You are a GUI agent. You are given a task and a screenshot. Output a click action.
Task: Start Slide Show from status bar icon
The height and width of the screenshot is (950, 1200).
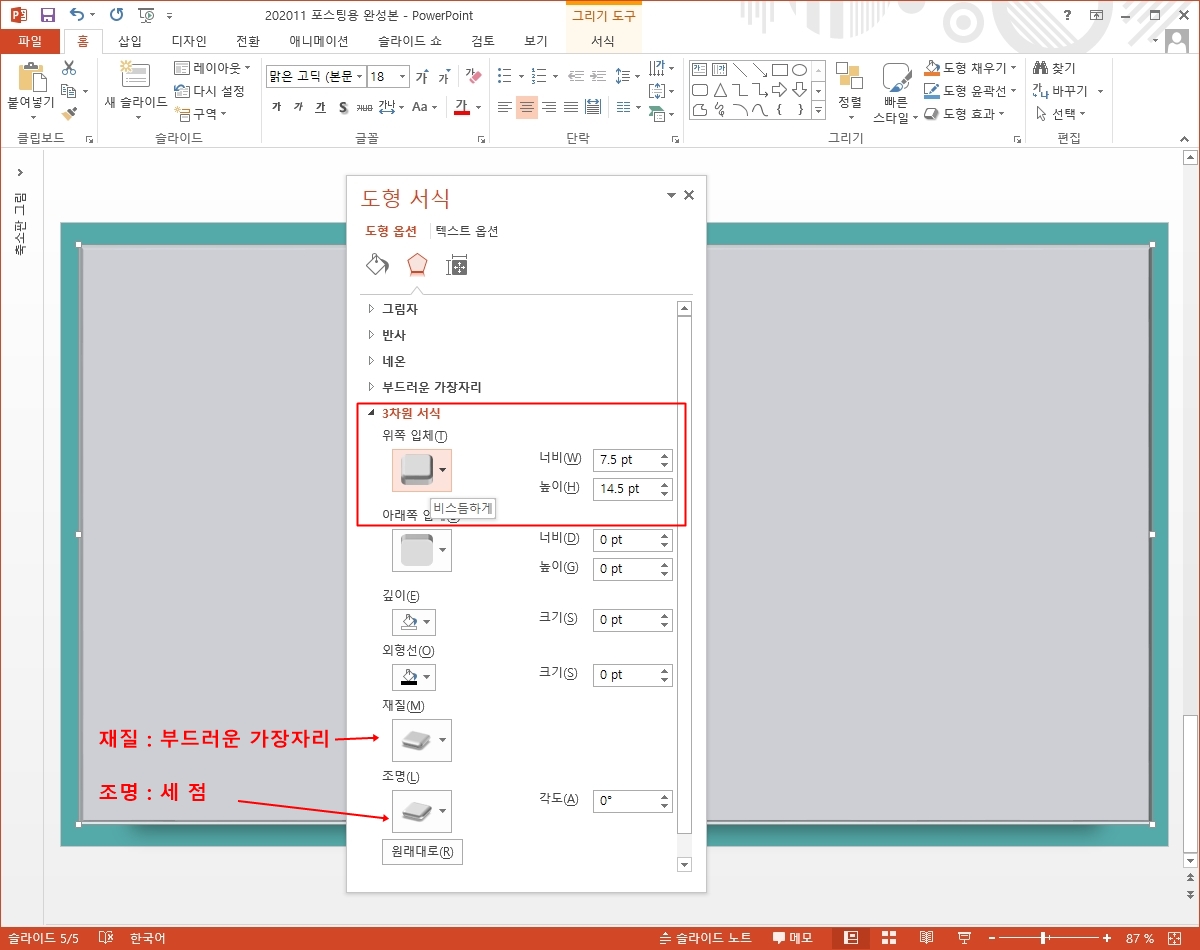coord(964,938)
